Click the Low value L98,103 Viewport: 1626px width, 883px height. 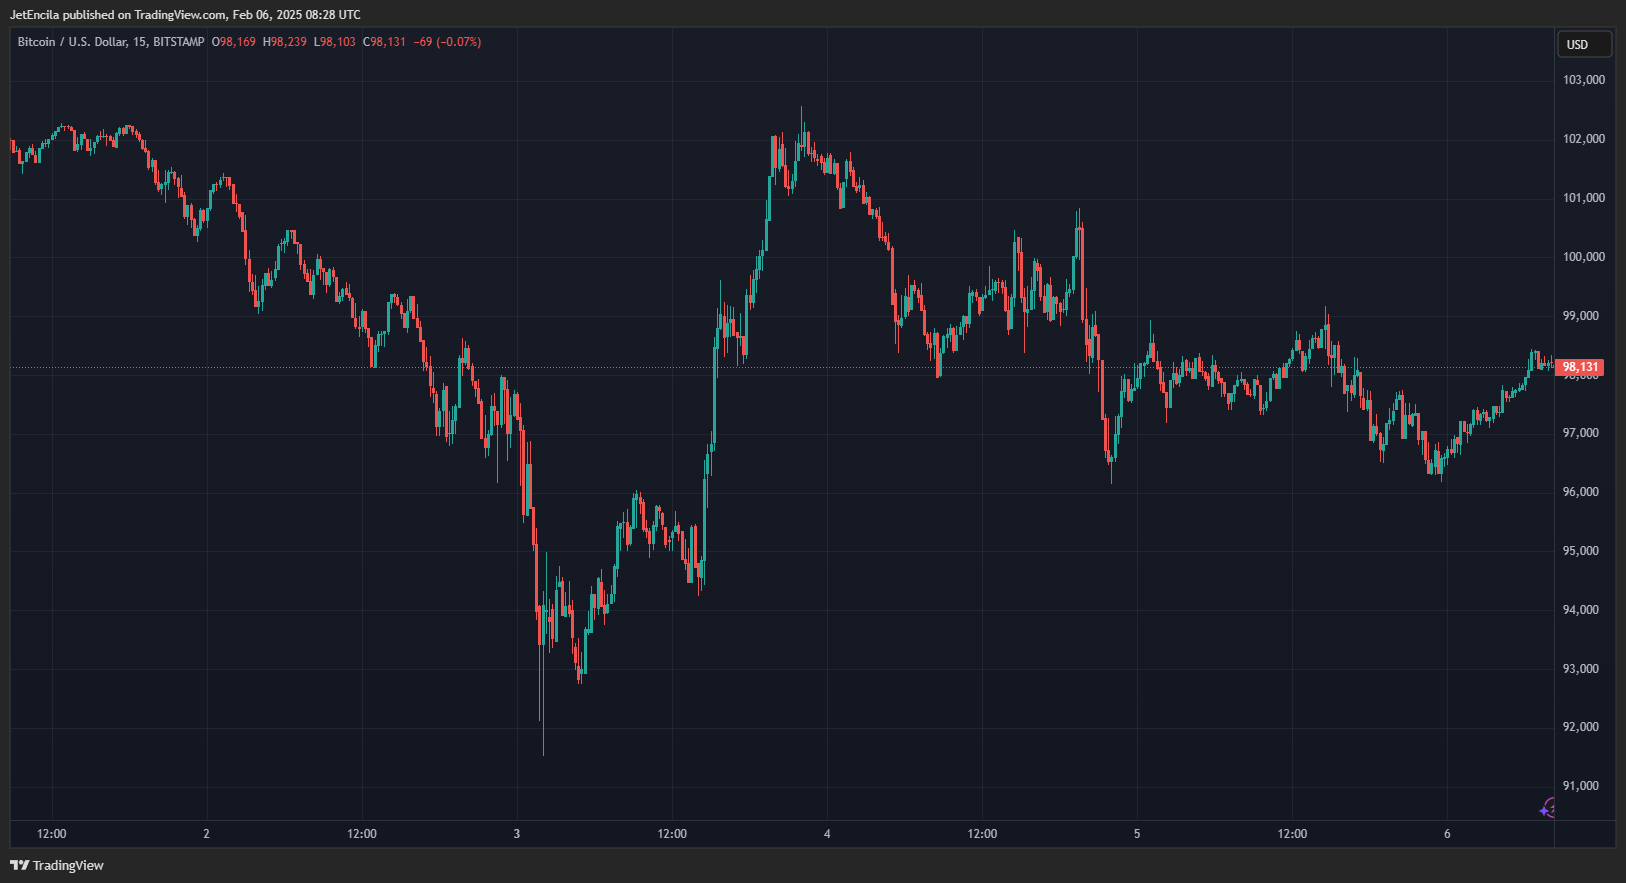click(x=335, y=42)
